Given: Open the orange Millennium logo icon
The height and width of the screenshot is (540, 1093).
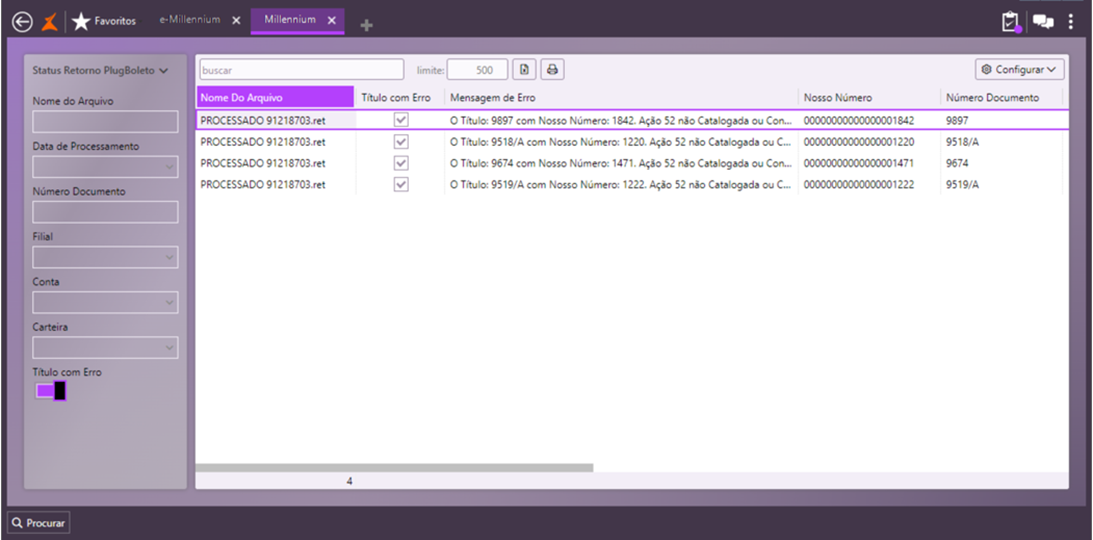Looking at the screenshot, I should coord(49,22).
